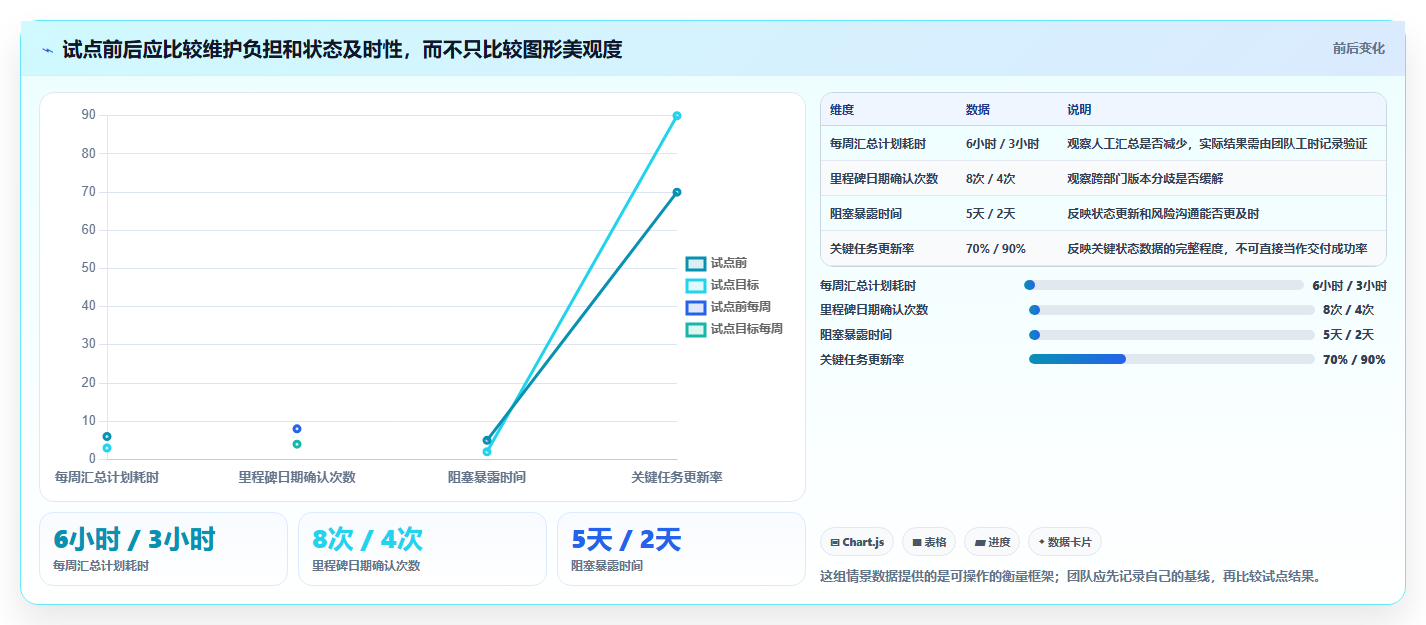Click the 每周汇总计划耗时 progress bar
This screenshot has height=625, width=1426.
click(1166, 285)
